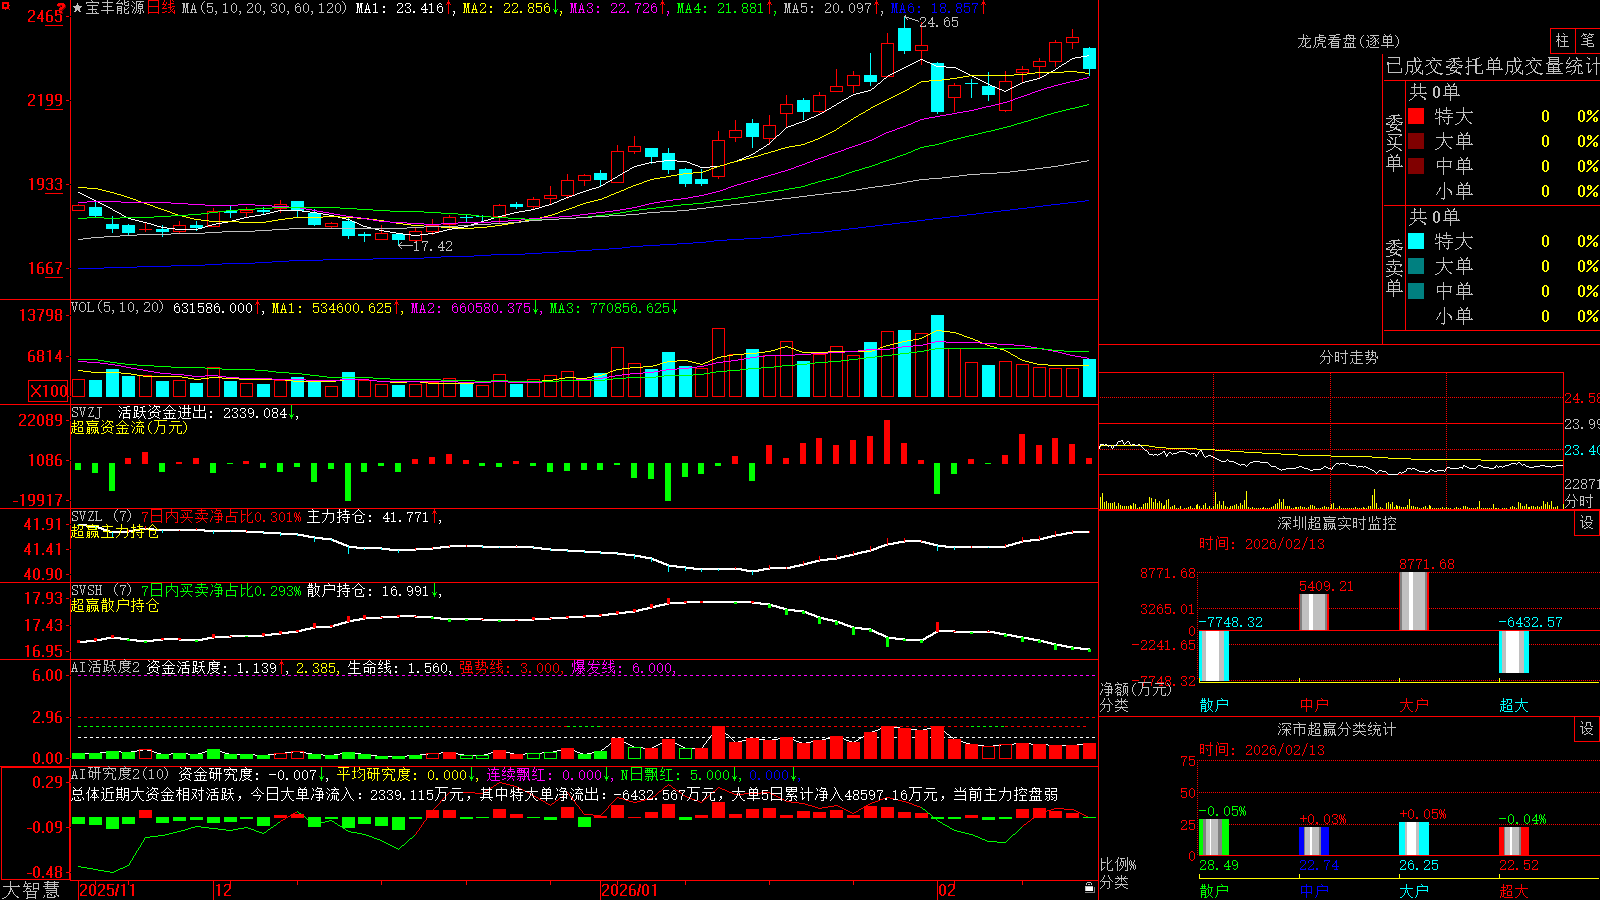The image size is (1600, 900).
Task: Click the 宝丰能源 stock name
Action: [115, 8]
